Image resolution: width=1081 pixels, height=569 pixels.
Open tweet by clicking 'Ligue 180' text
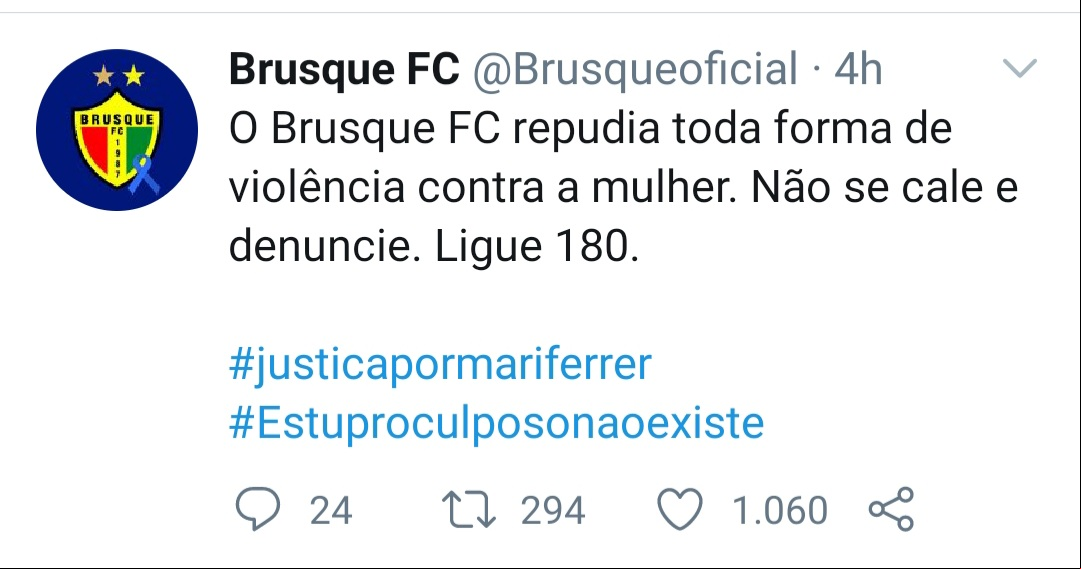[x=536, y=247]
